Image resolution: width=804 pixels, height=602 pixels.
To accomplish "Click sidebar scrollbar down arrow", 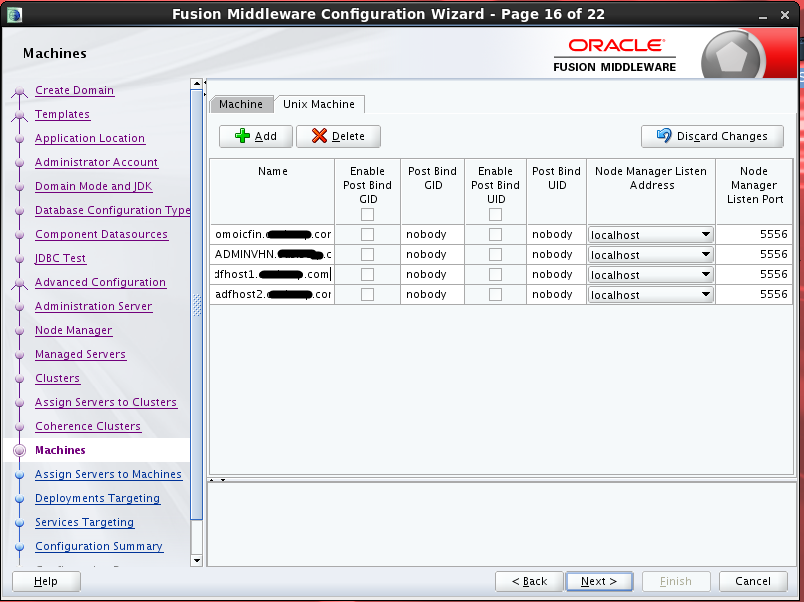I will point(196,560).
